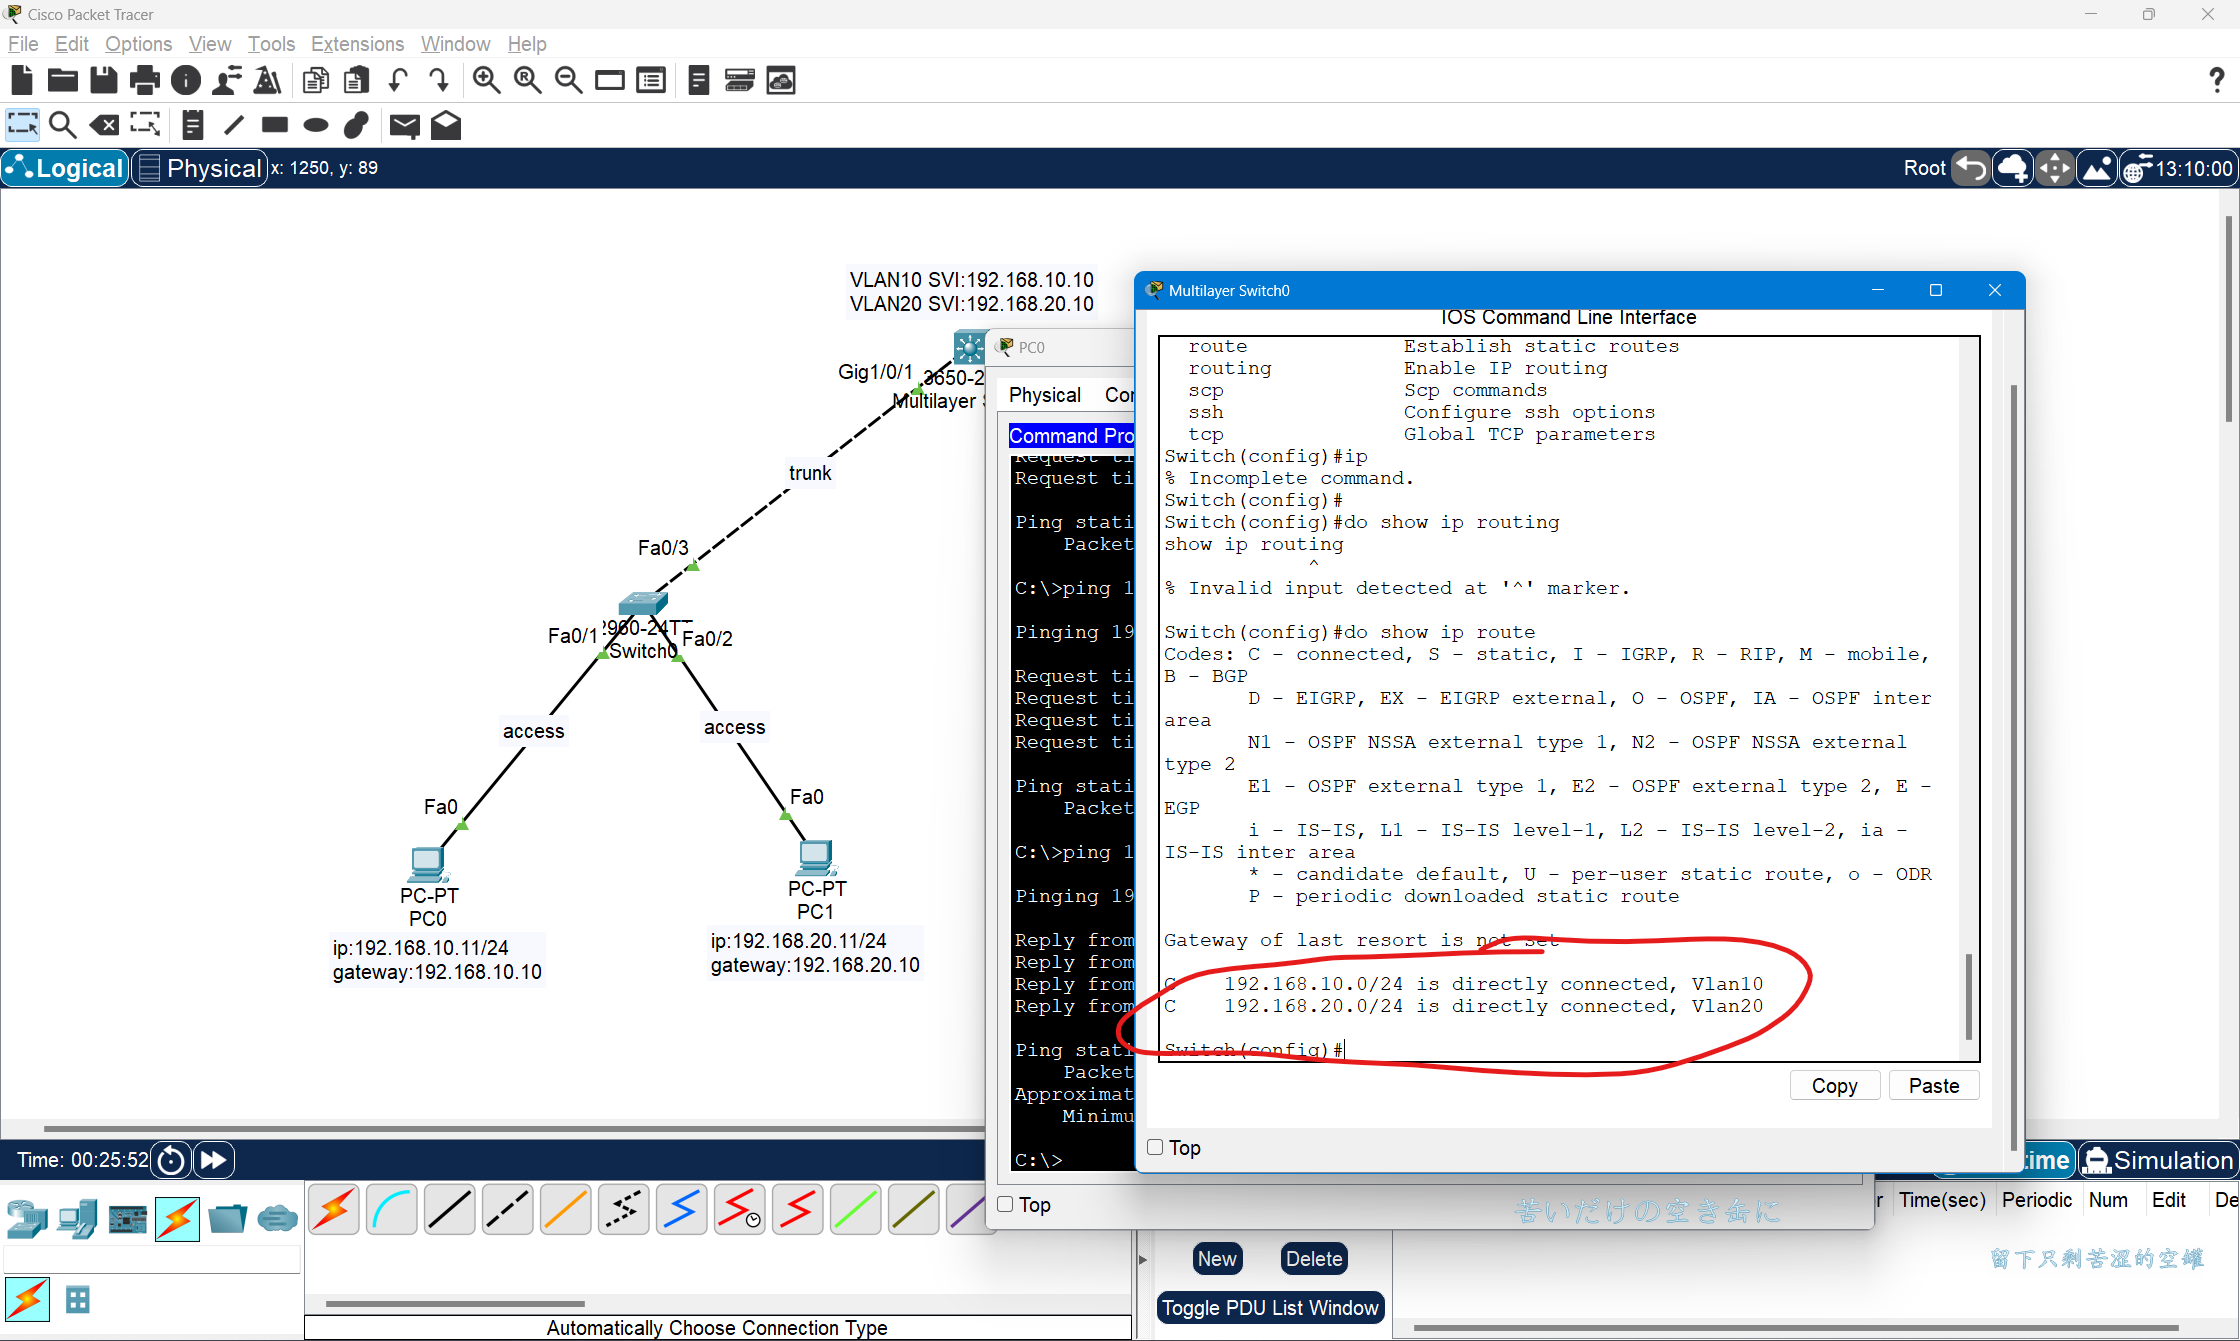Zoom in with the plus magnifier

pos(487,80)
